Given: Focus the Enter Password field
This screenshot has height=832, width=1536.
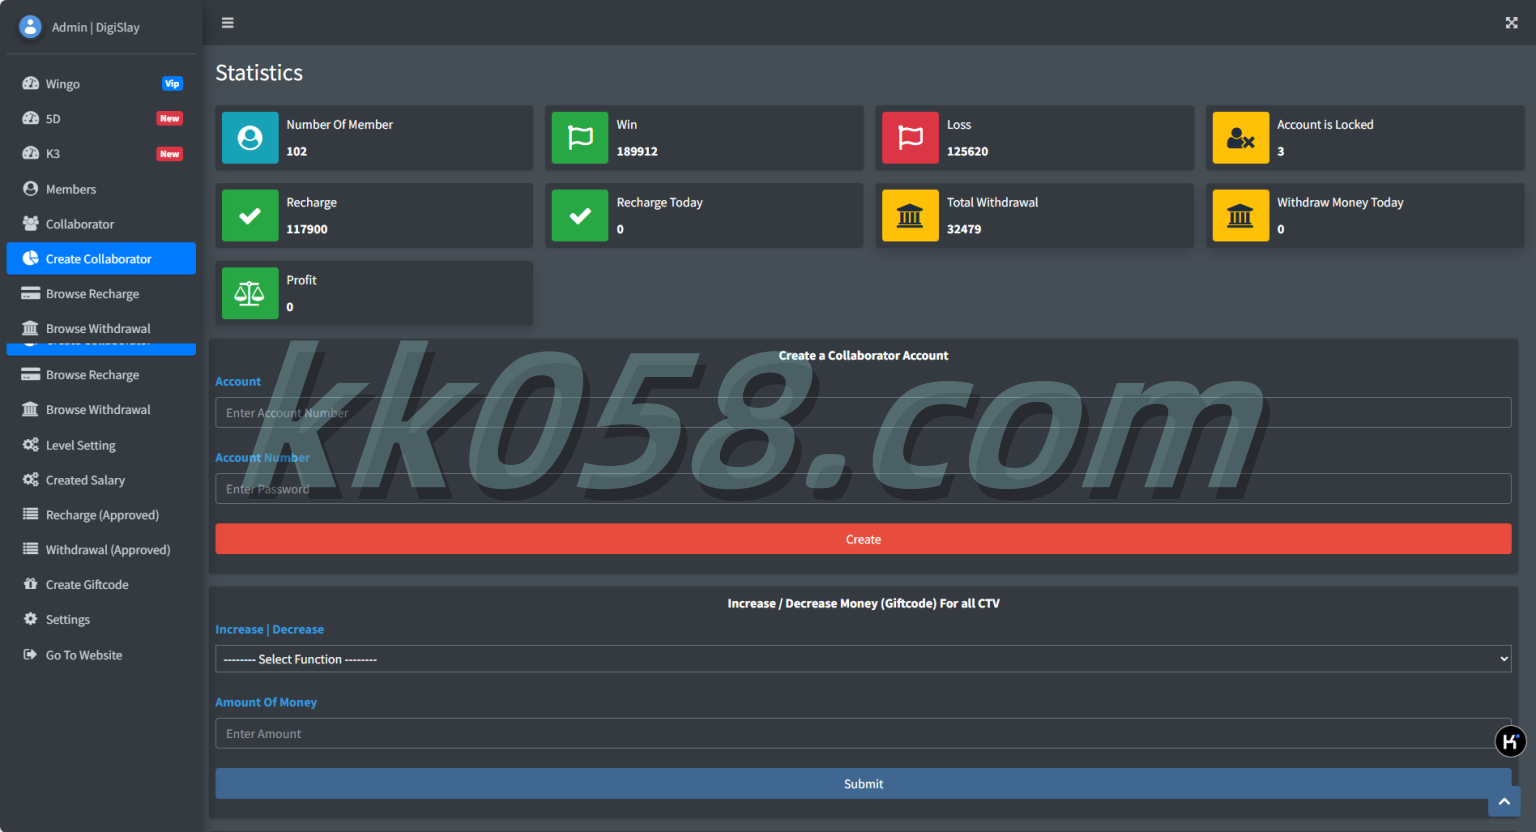Looking at the screenshot, I should (x=863, y=489).
